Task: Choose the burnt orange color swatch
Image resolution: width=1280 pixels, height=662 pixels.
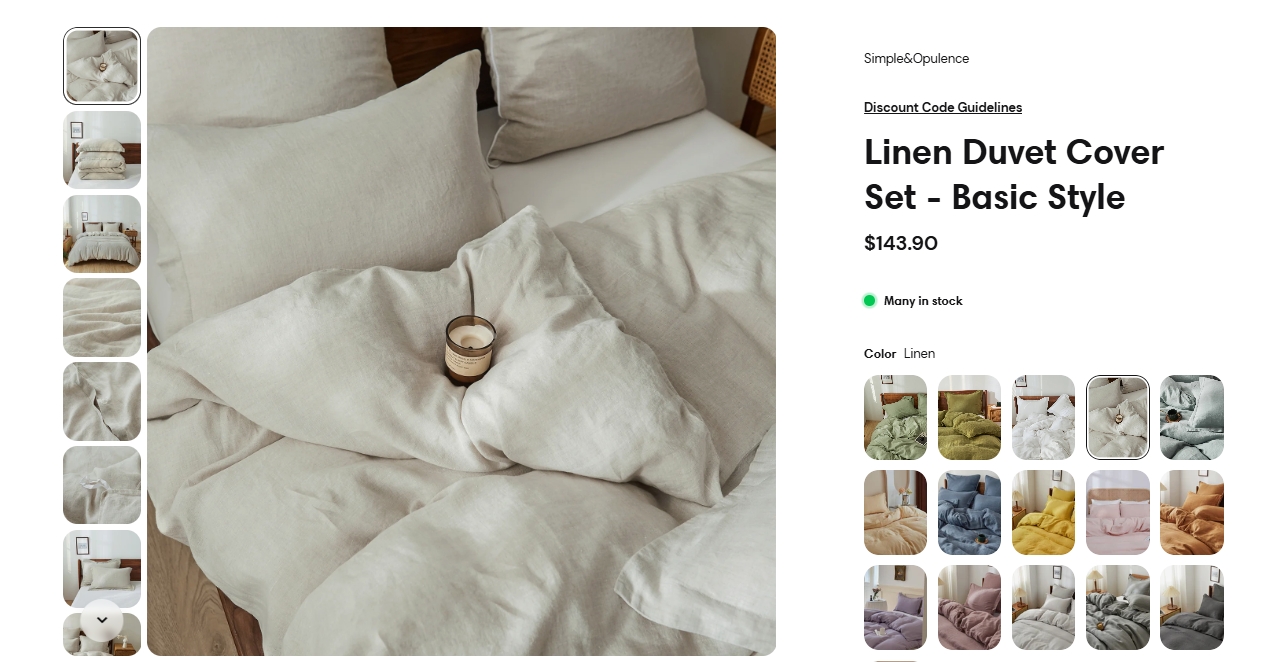Action: (1192, 512)
